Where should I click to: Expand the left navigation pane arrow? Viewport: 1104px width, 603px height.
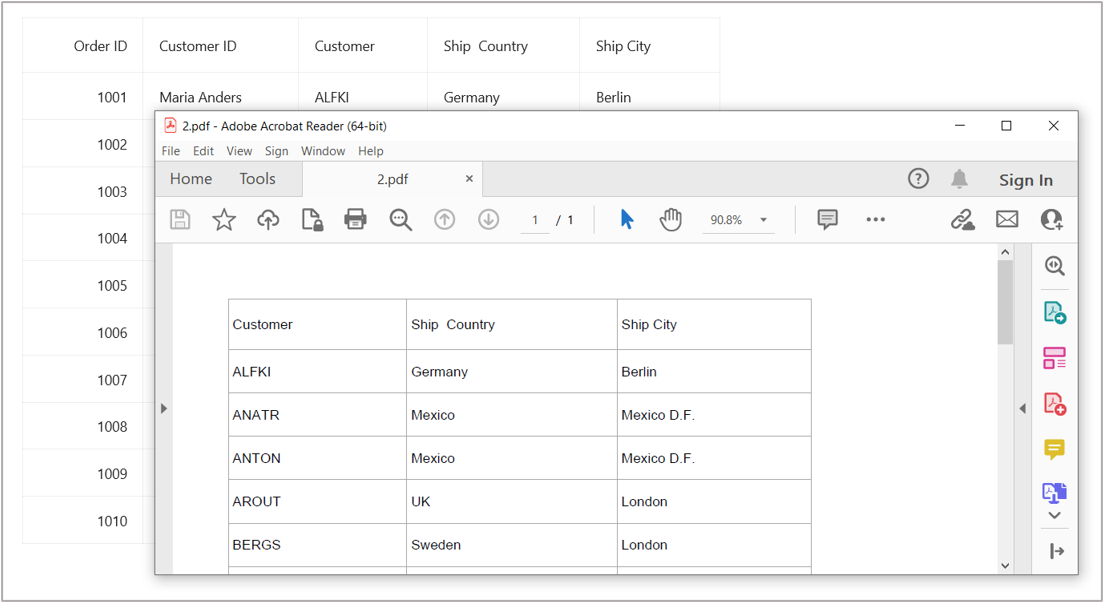point(164,408)
